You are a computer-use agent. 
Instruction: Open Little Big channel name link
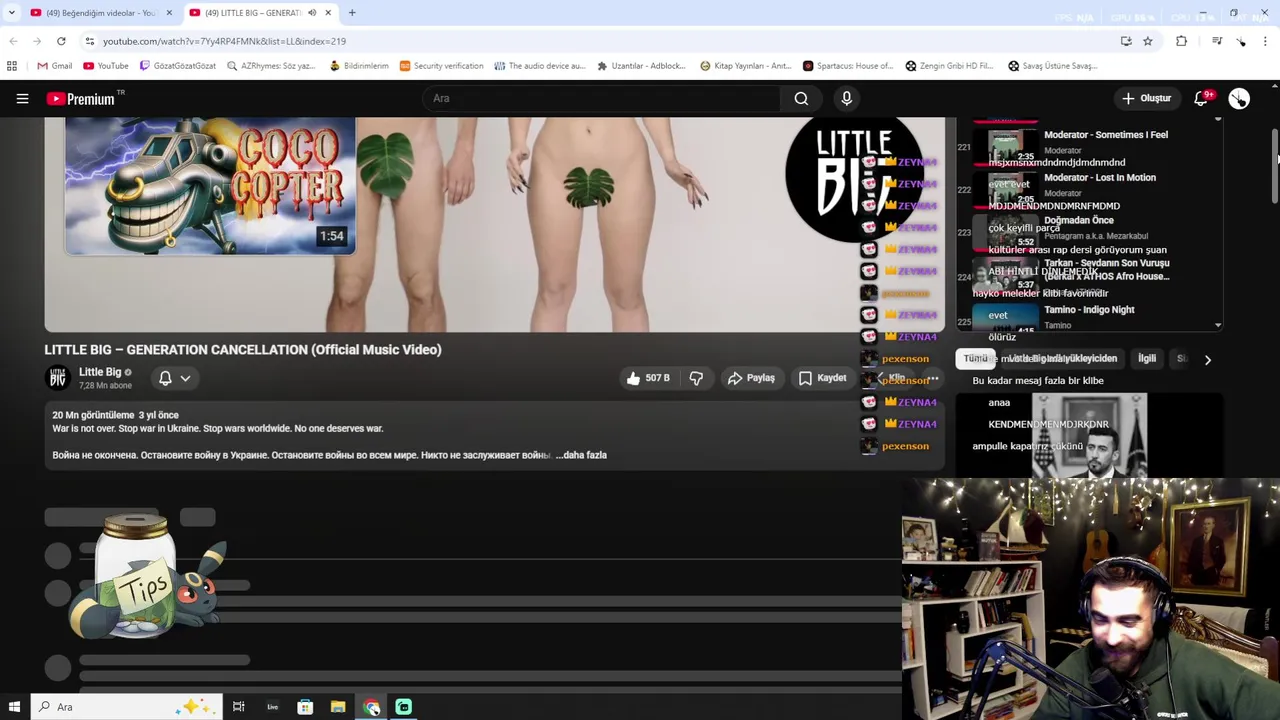click(100, 372)
